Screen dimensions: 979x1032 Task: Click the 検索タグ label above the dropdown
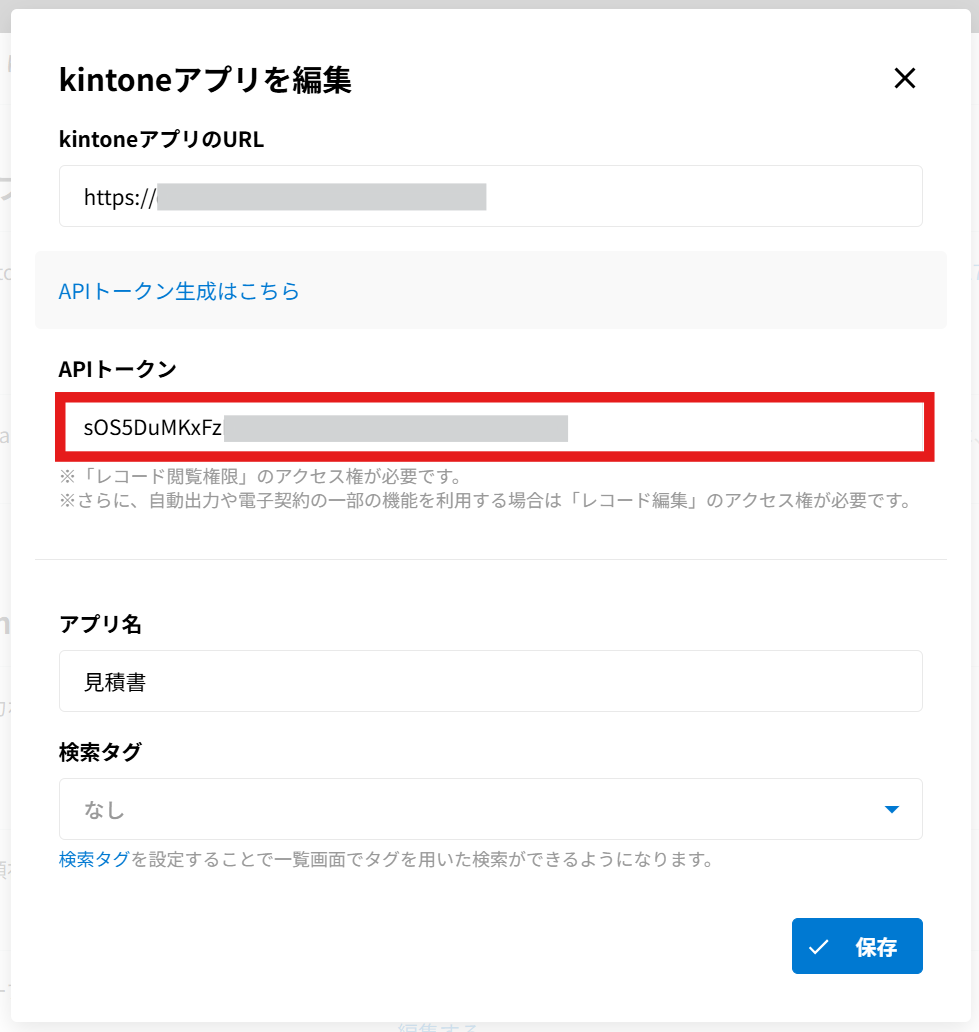100,752
